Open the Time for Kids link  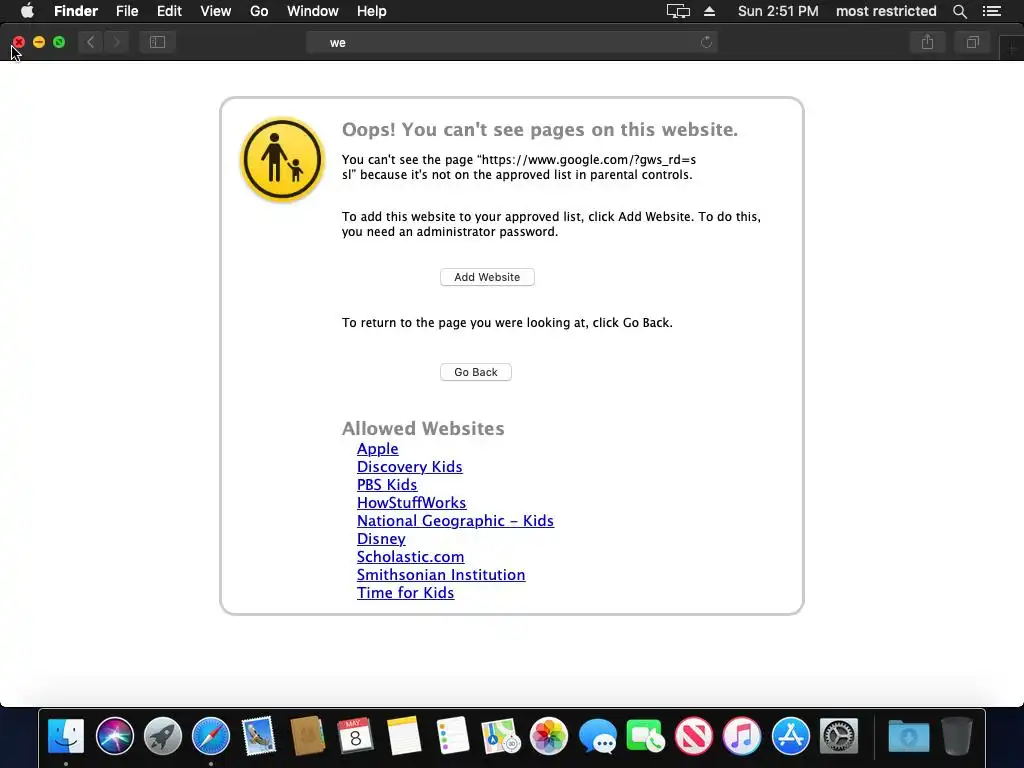(x=405, y=592)
